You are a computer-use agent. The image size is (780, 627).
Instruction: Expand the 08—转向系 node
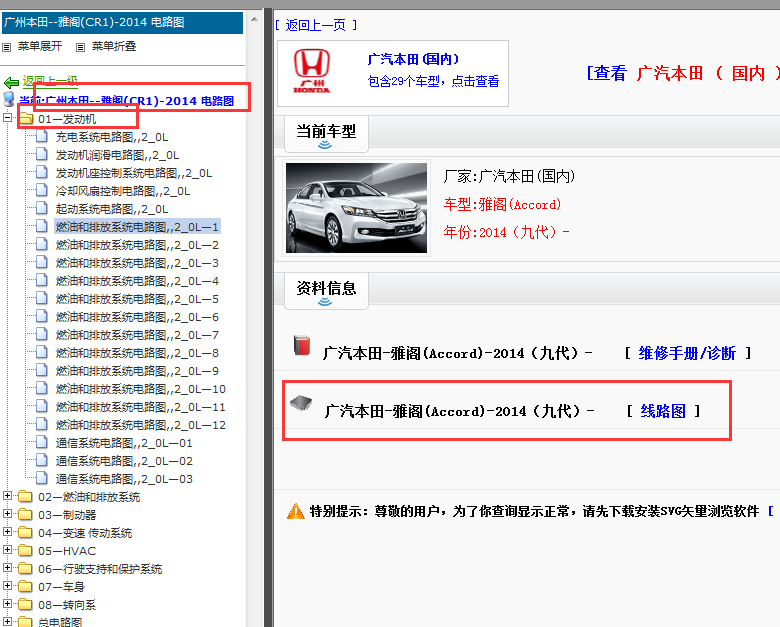pyautogui.click(x=7, y=604)
